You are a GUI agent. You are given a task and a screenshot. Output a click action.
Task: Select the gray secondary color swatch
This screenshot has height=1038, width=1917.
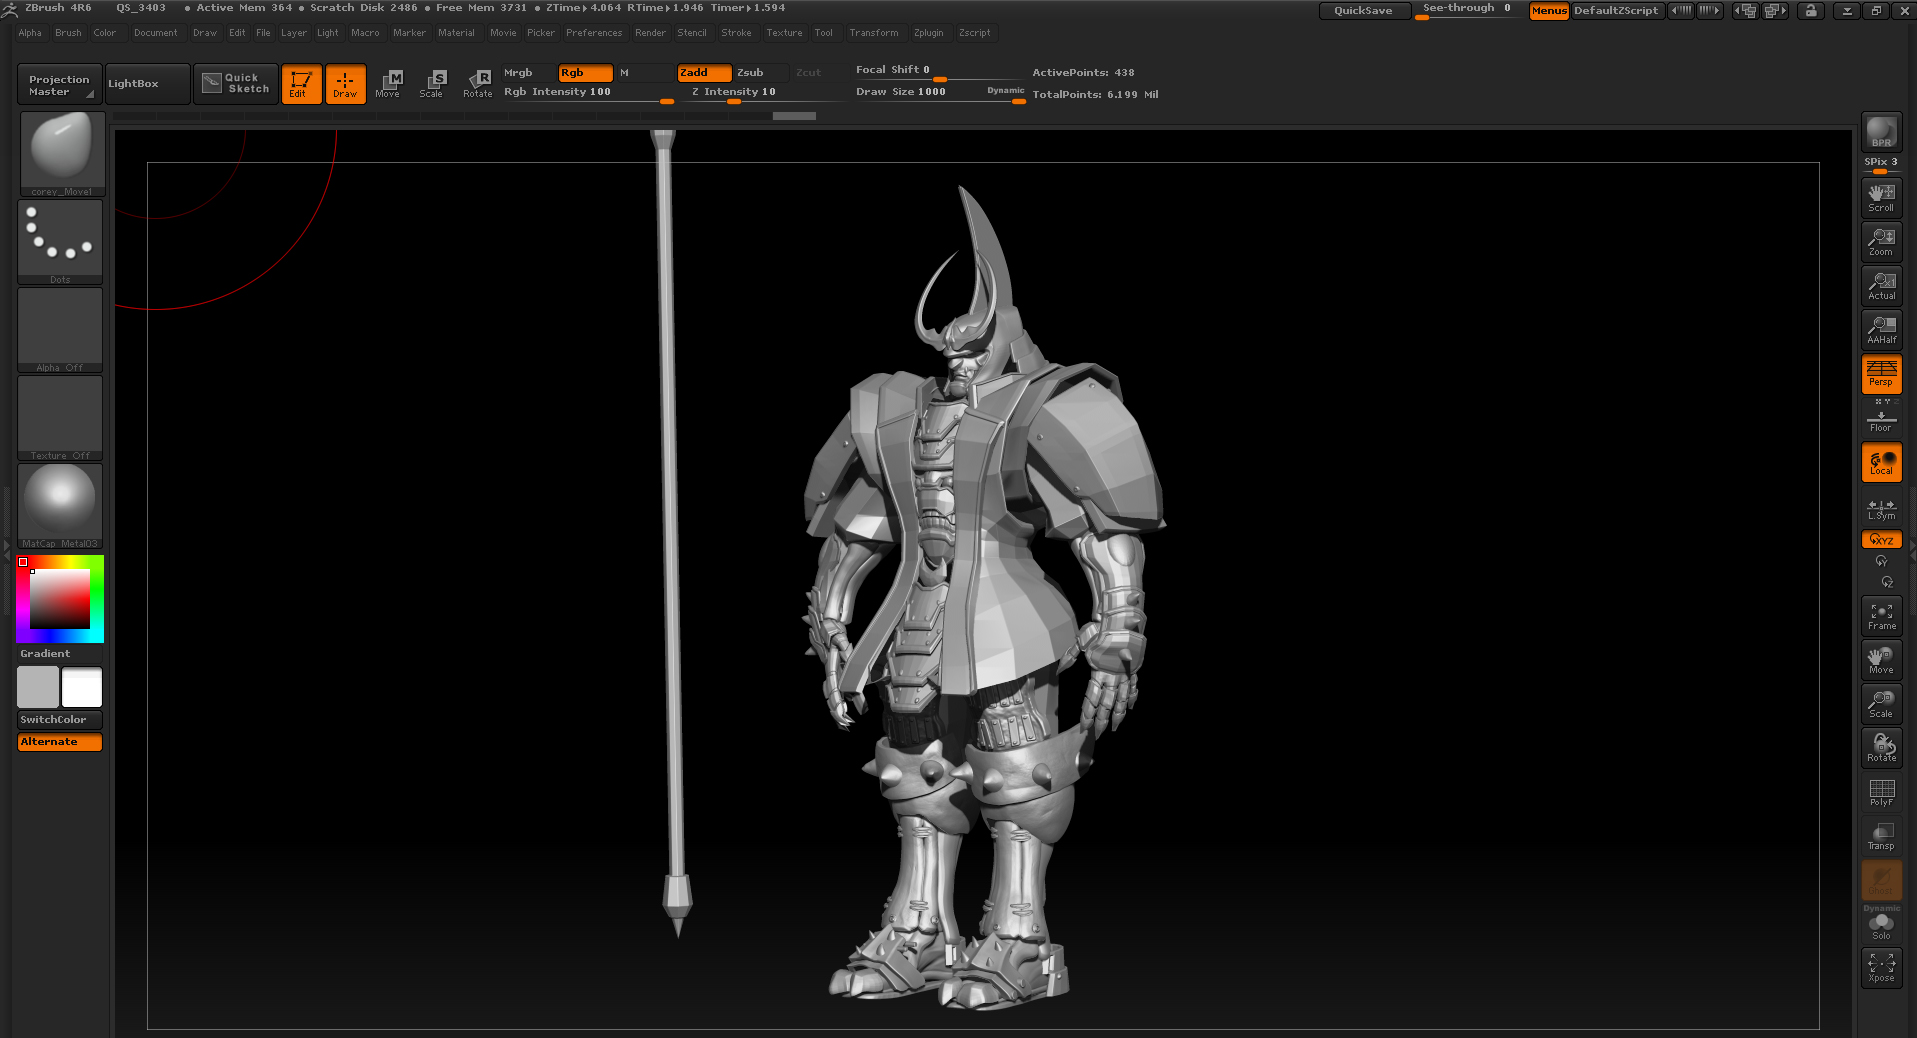click(38, 687)
